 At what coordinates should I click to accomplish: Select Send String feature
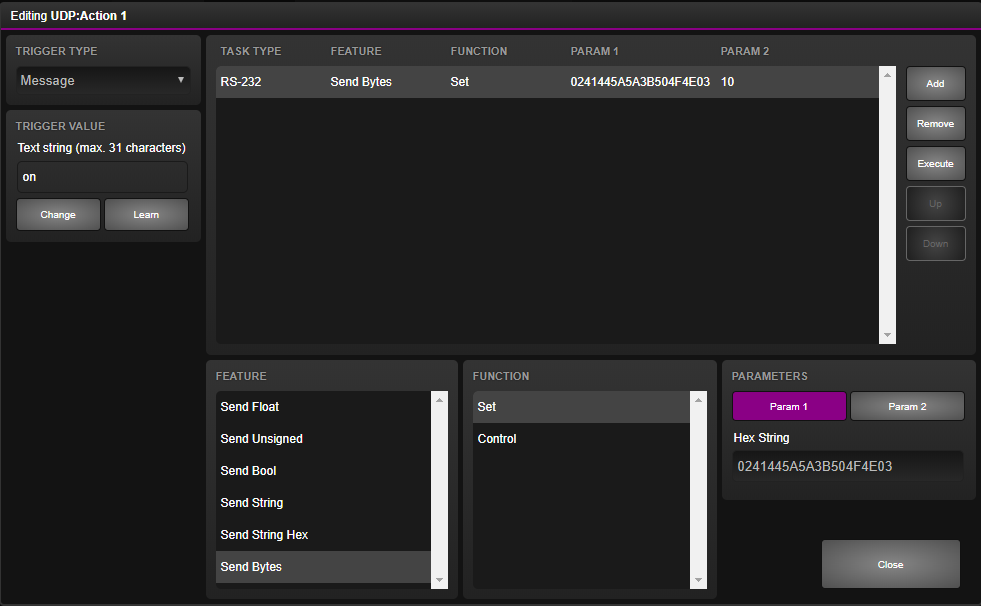pos(323,503)
